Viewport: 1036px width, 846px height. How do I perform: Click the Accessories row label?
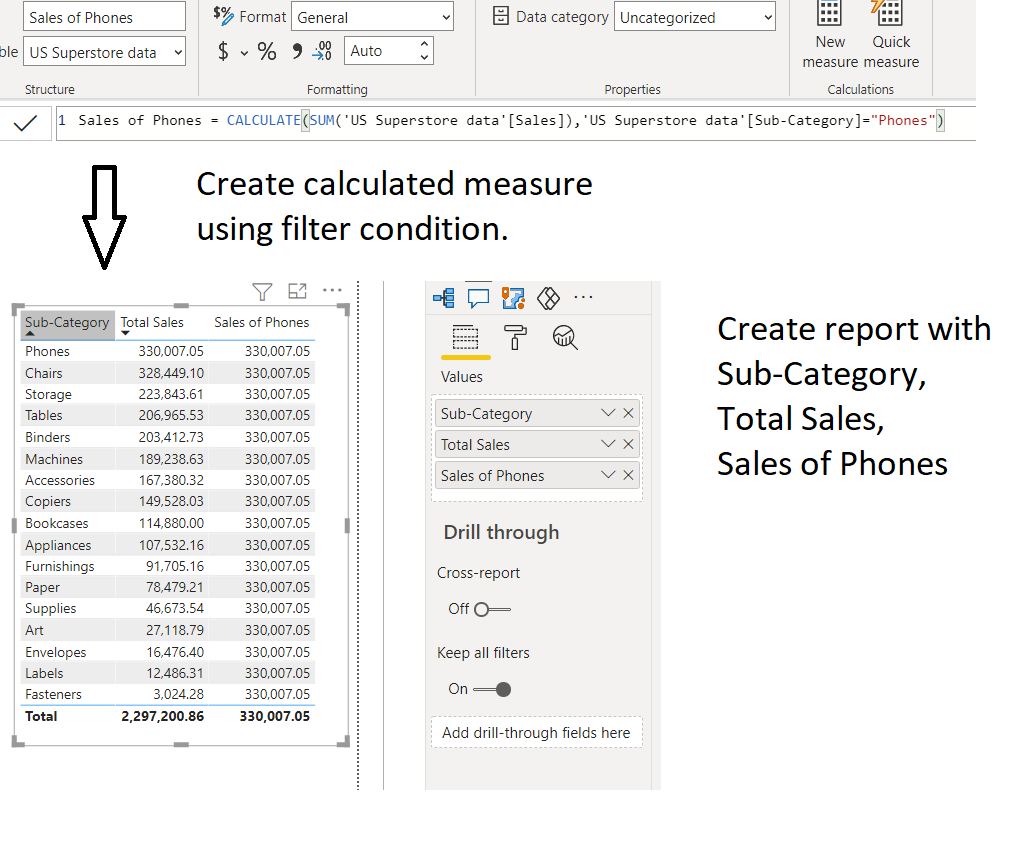(60, 480)
